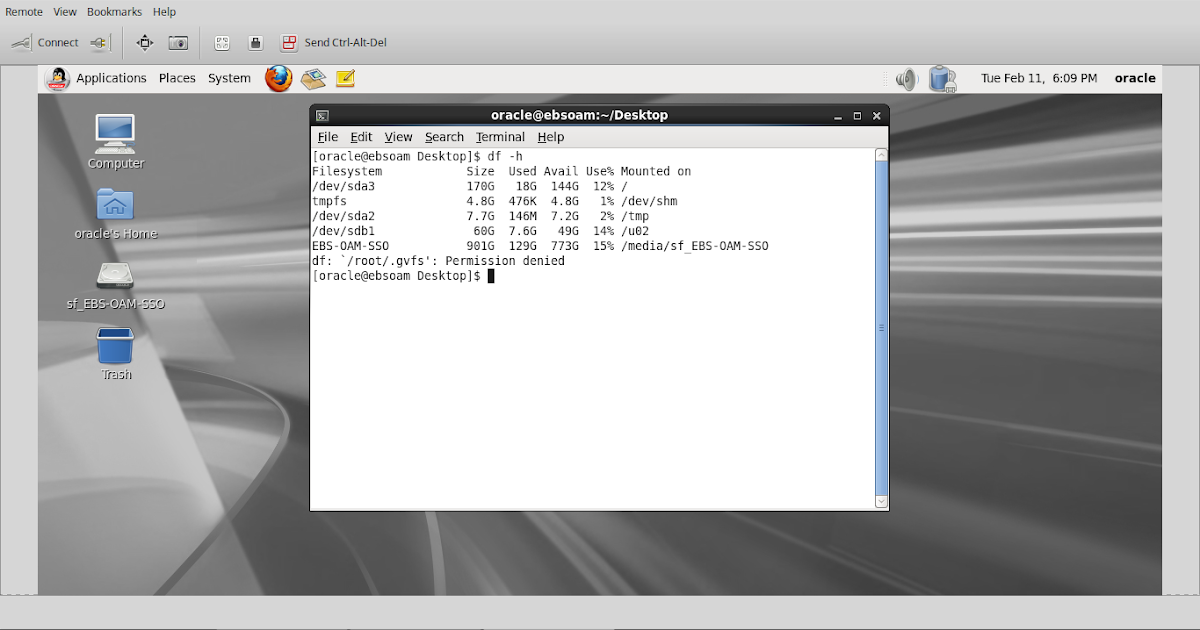Screen dimensions: 1200x630
Task: Click the volume speaker icon
Action: tap(906, 79)
